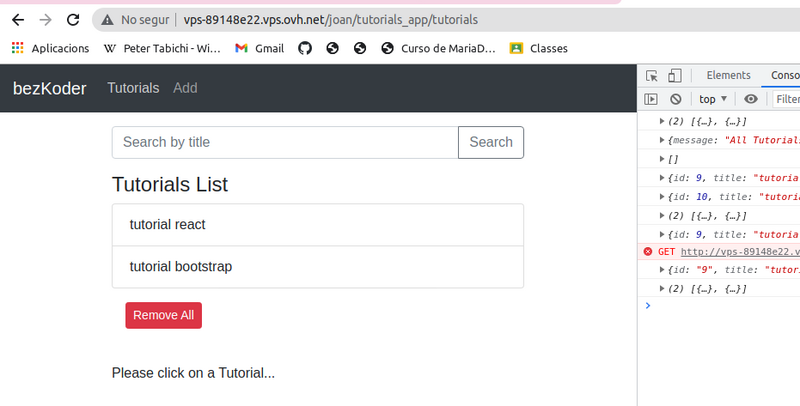Screen dimensions: 800x406
Task: Show the console sidebar panel
Action: click(651, 99)
